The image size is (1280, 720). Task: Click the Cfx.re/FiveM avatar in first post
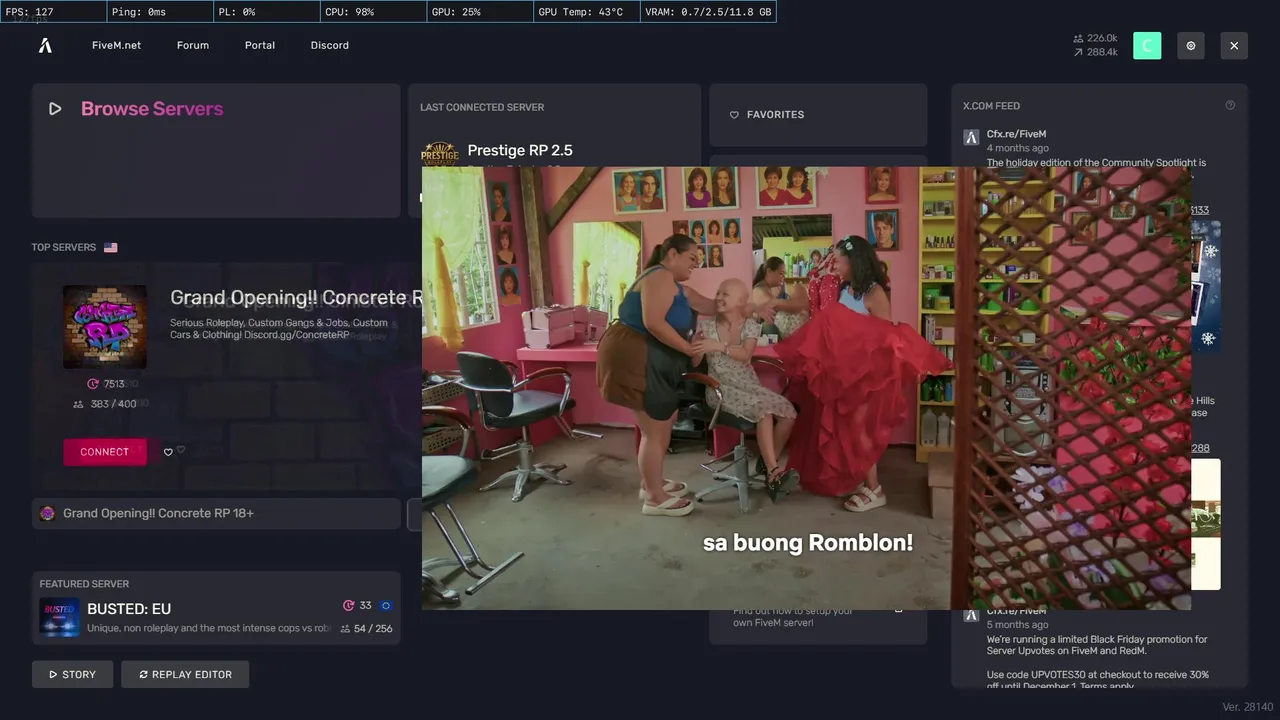[971, 137]
